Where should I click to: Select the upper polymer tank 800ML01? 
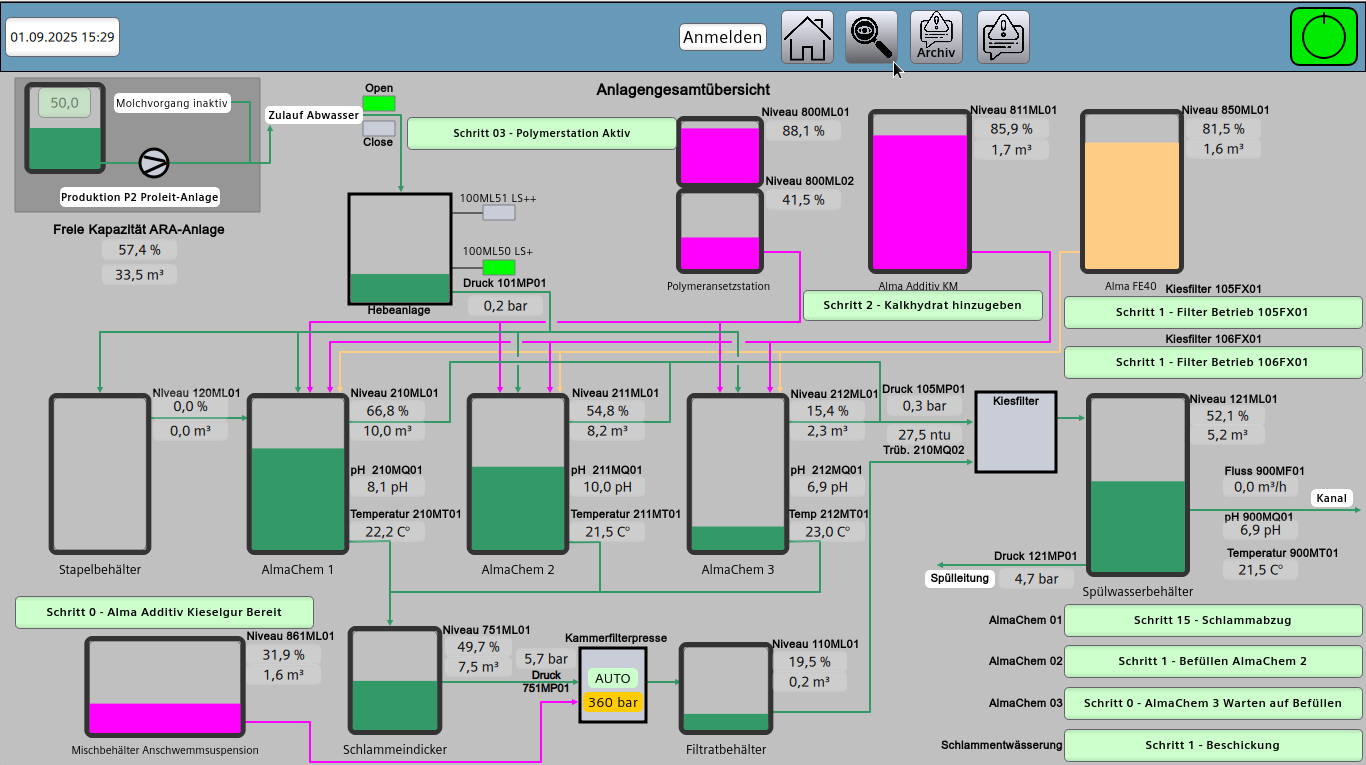720,152
